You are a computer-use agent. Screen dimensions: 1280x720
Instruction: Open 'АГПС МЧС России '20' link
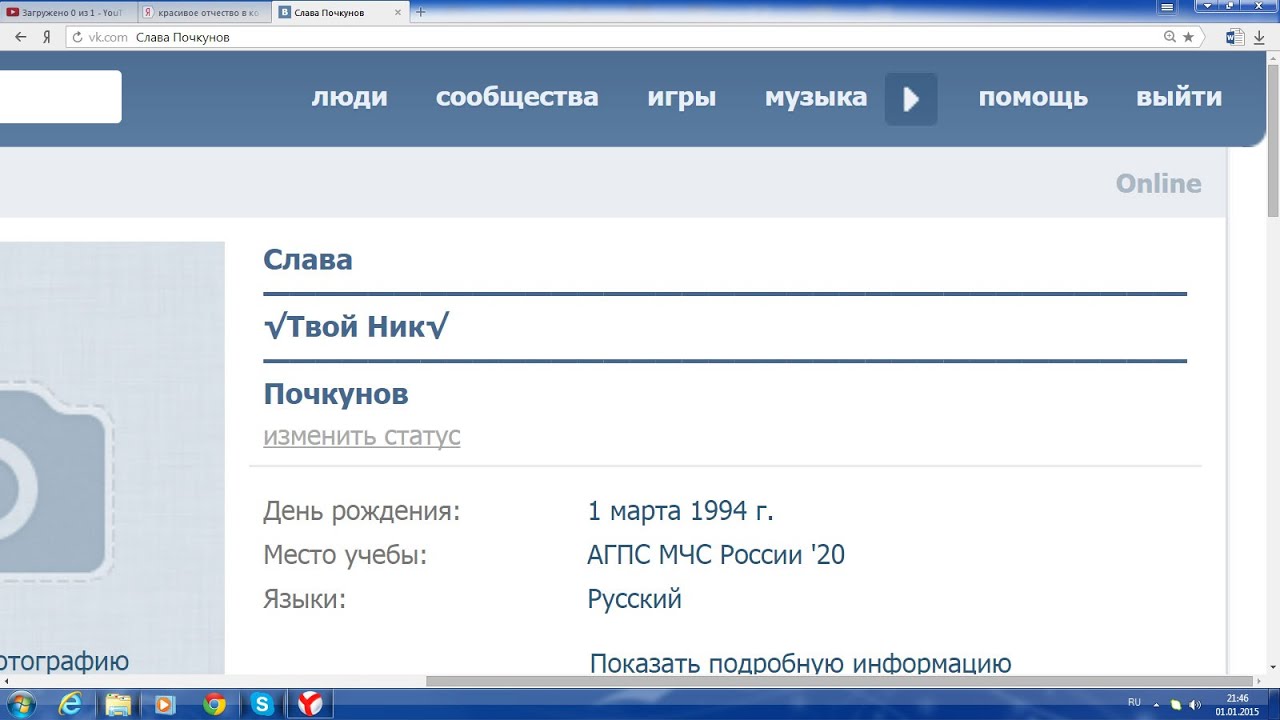pyautogui.click(x=716, y=554)
